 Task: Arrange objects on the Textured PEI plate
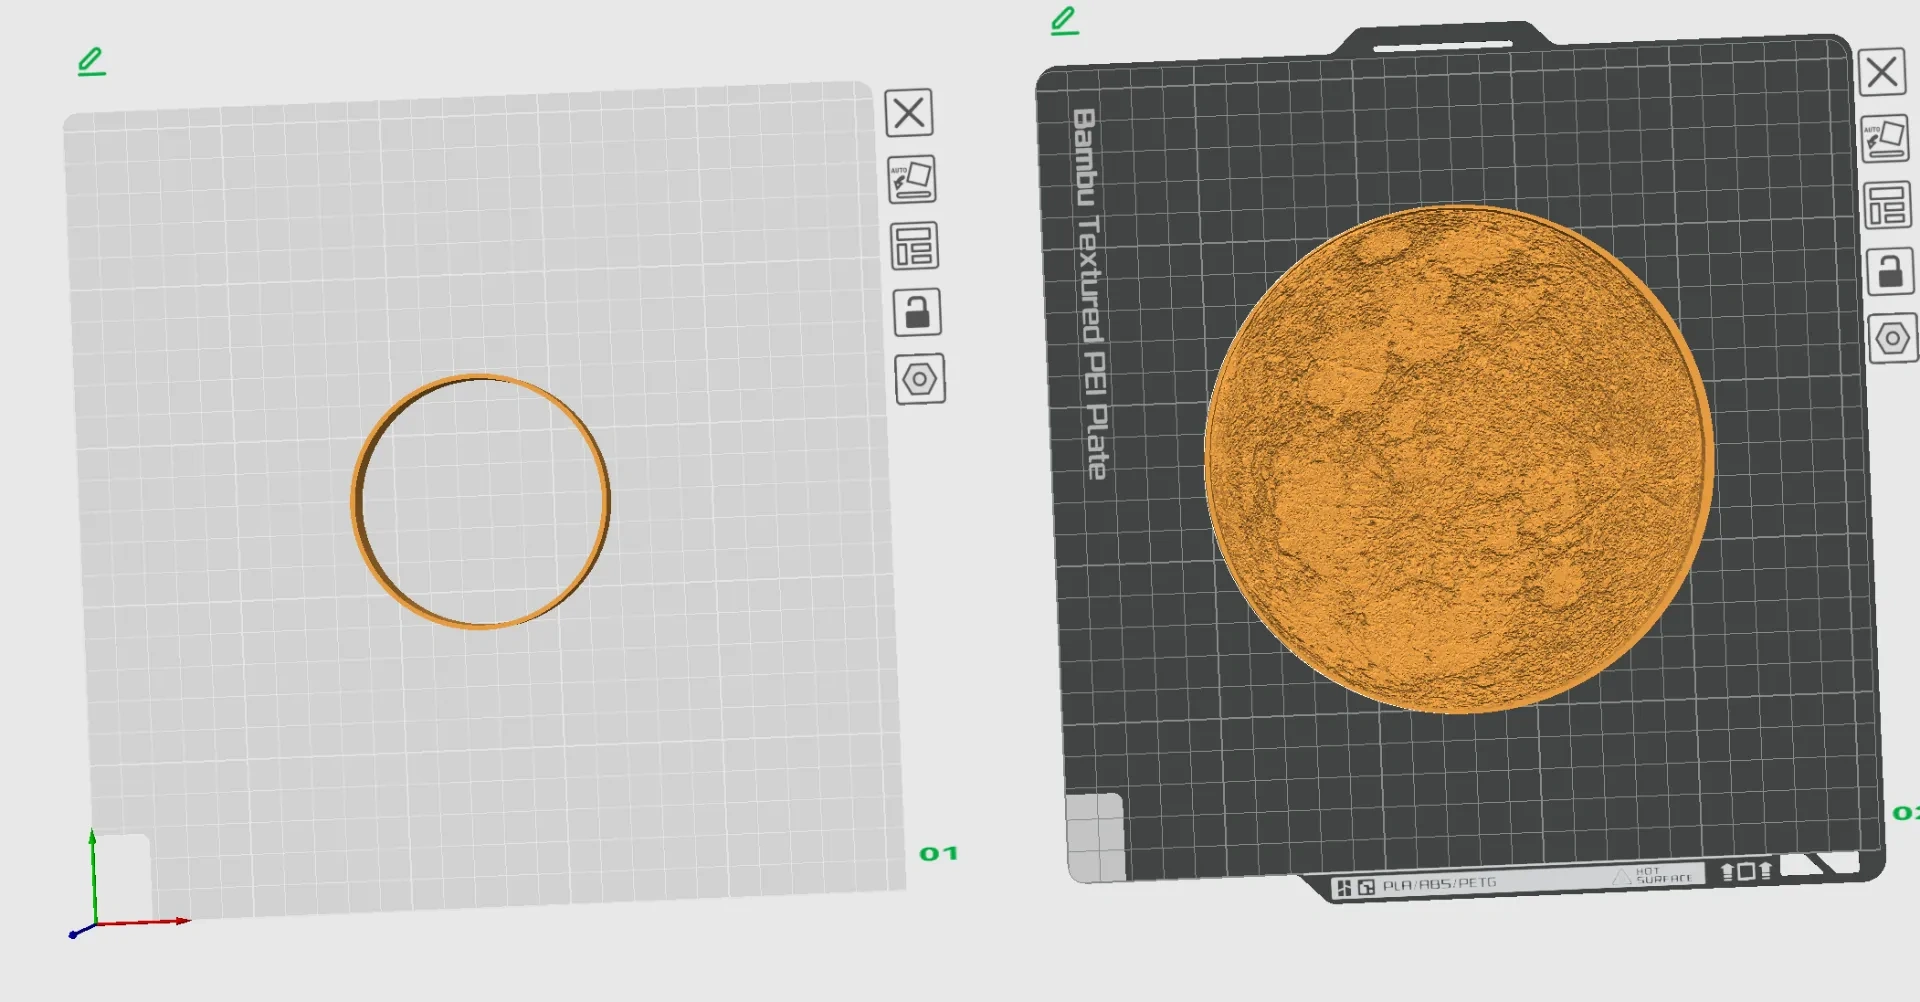1887,205
